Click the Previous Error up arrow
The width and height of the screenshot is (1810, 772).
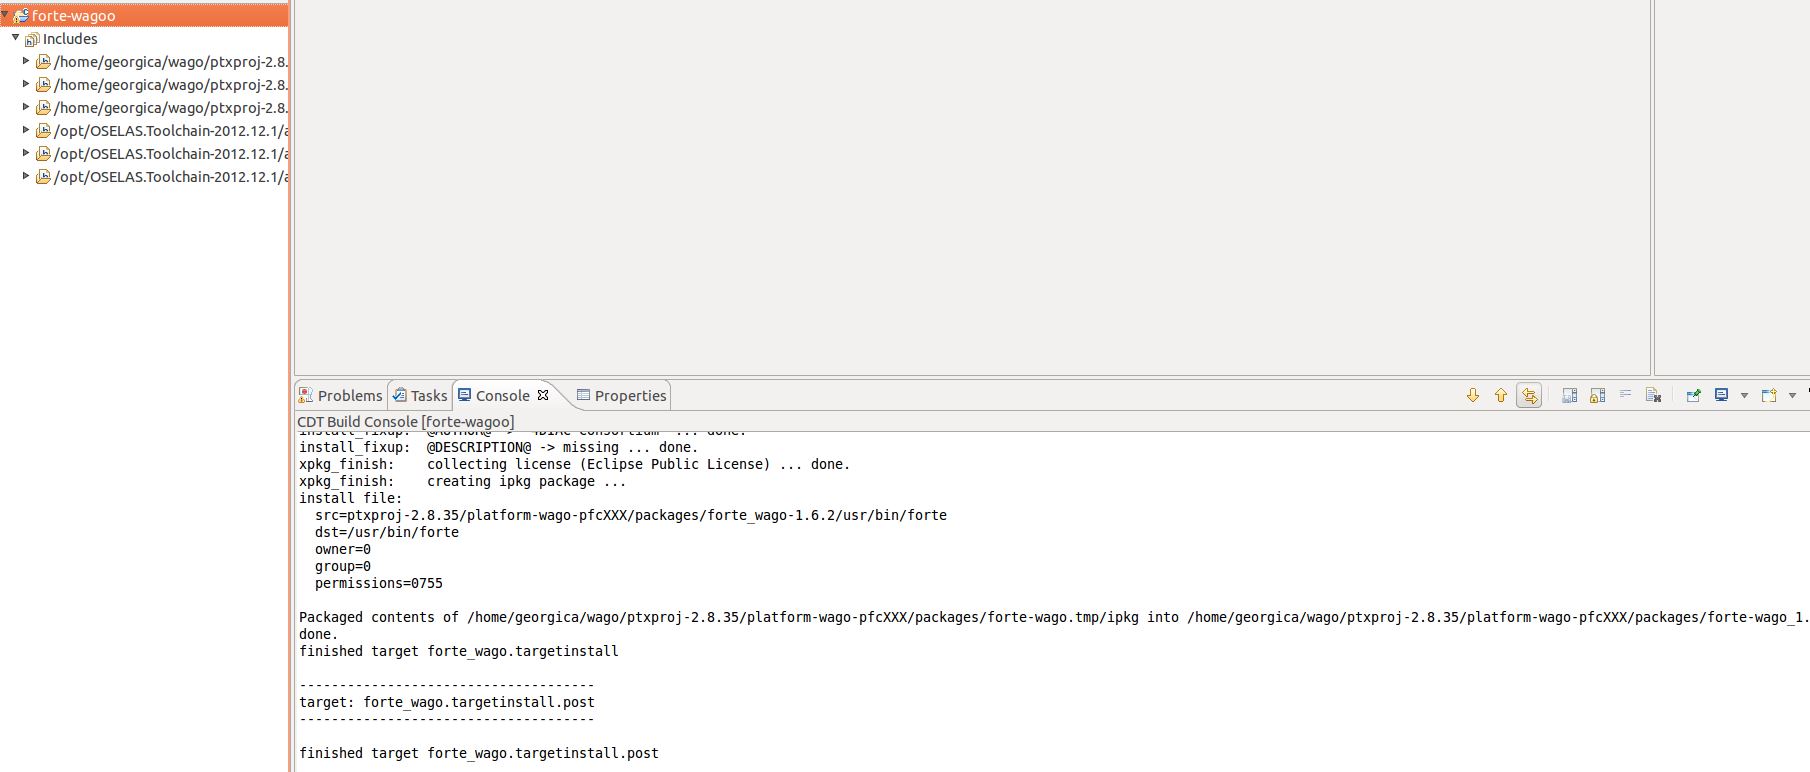(1500, 396)
